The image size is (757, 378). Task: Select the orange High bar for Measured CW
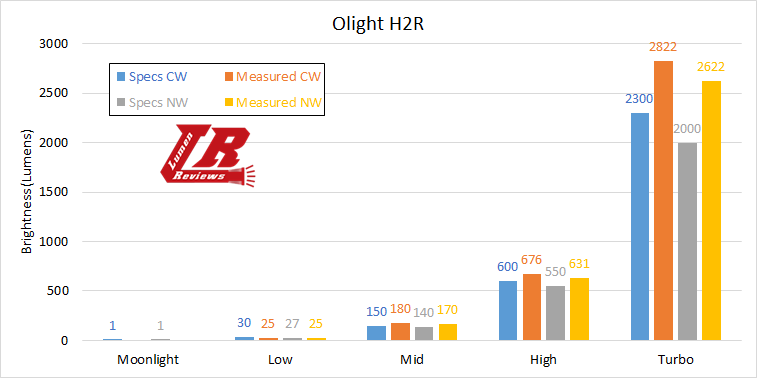click(x=531, y=307)
